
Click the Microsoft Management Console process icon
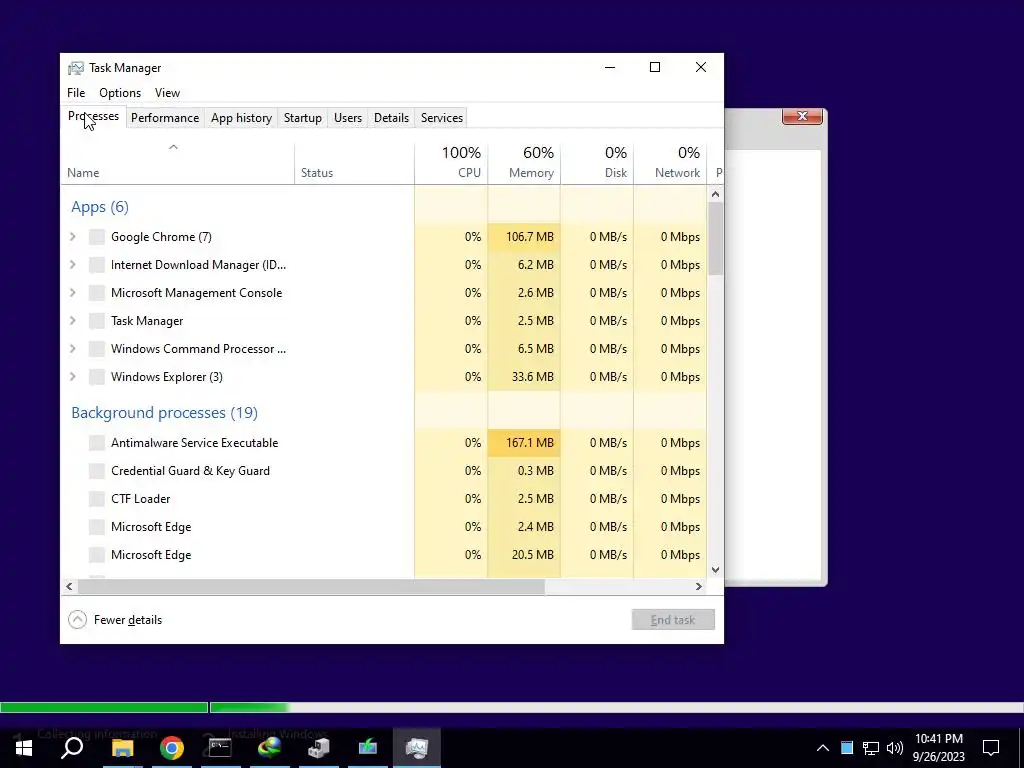(97, 293)
